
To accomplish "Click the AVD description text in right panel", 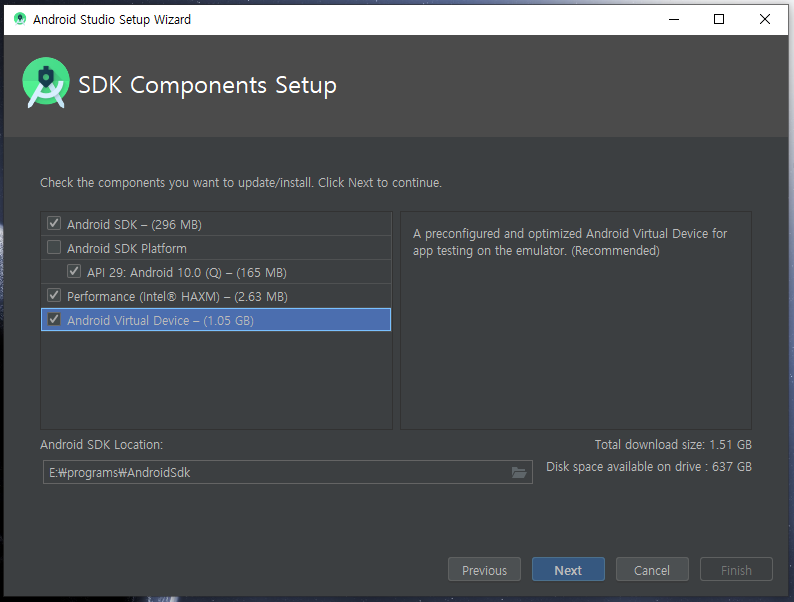I will (570, 242).
